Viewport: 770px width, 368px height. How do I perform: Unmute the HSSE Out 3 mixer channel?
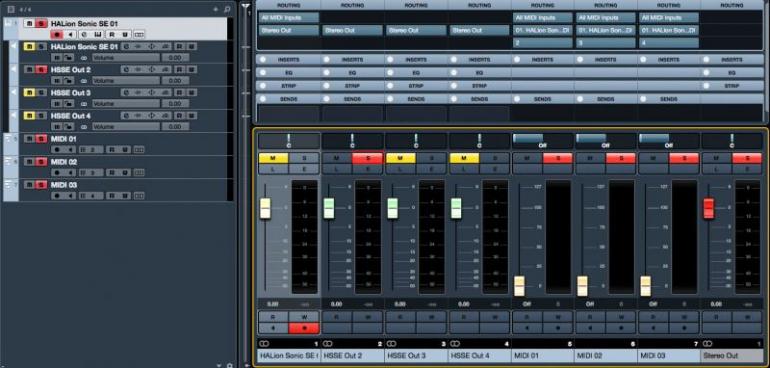(401, 158)
